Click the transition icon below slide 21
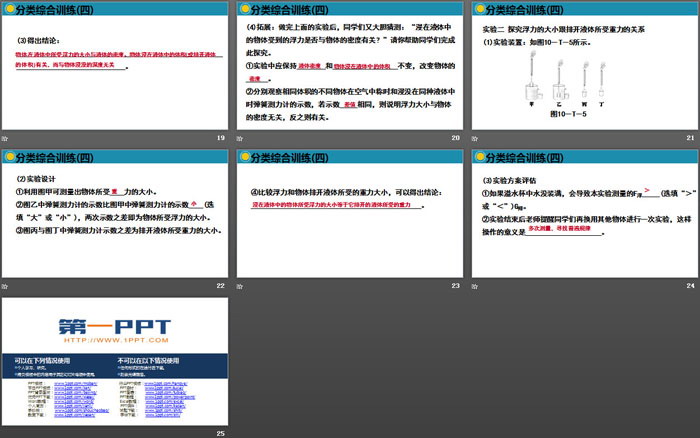700x438 pixels. click(474, 138)
